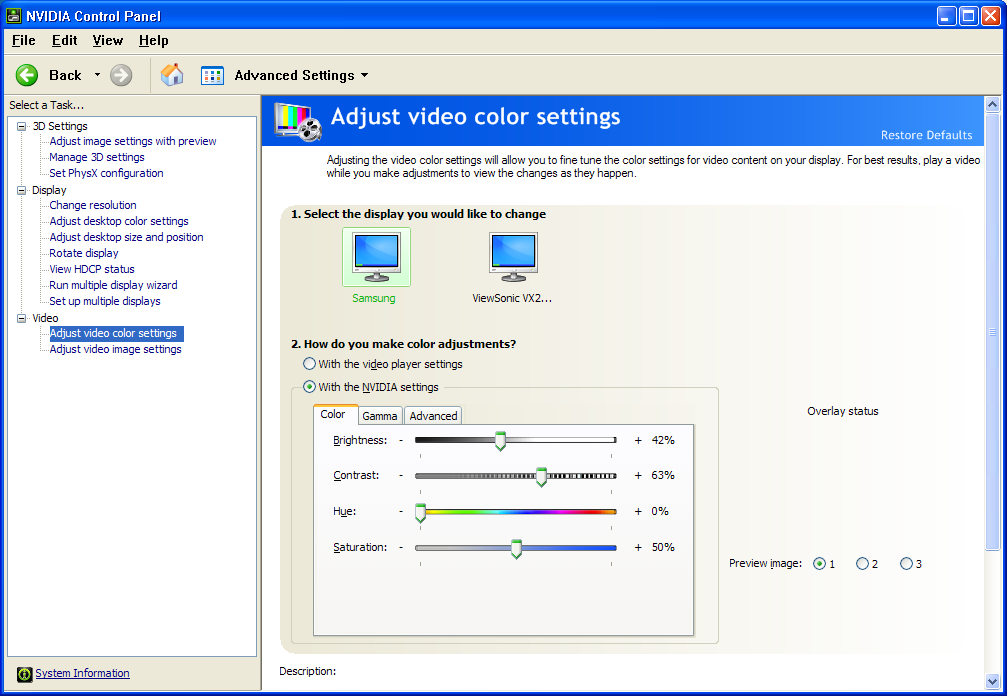Switch to the Advanced tab
Screen dimensions: 1007x696
[x=433, y=416]
